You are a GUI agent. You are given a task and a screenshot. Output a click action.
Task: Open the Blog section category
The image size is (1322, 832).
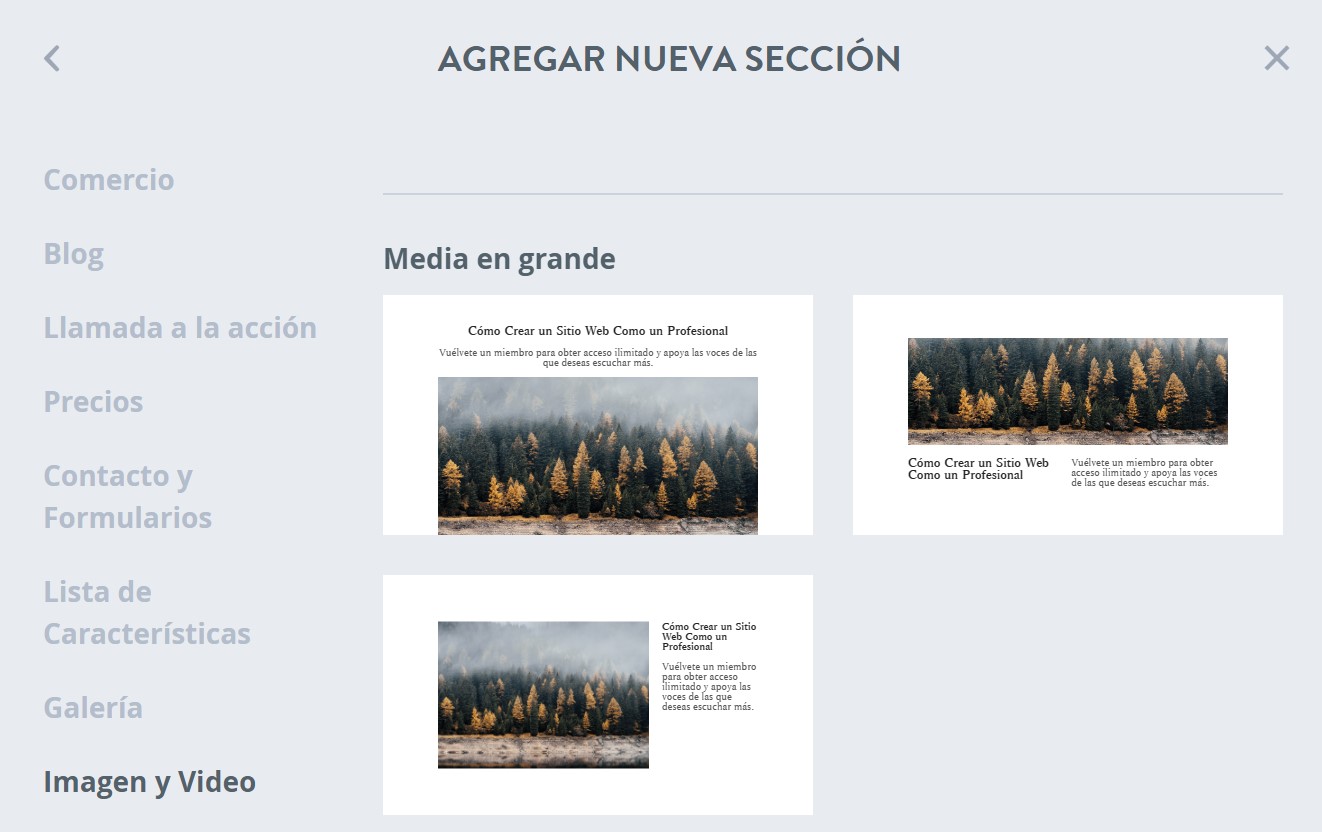pos(73,253)
